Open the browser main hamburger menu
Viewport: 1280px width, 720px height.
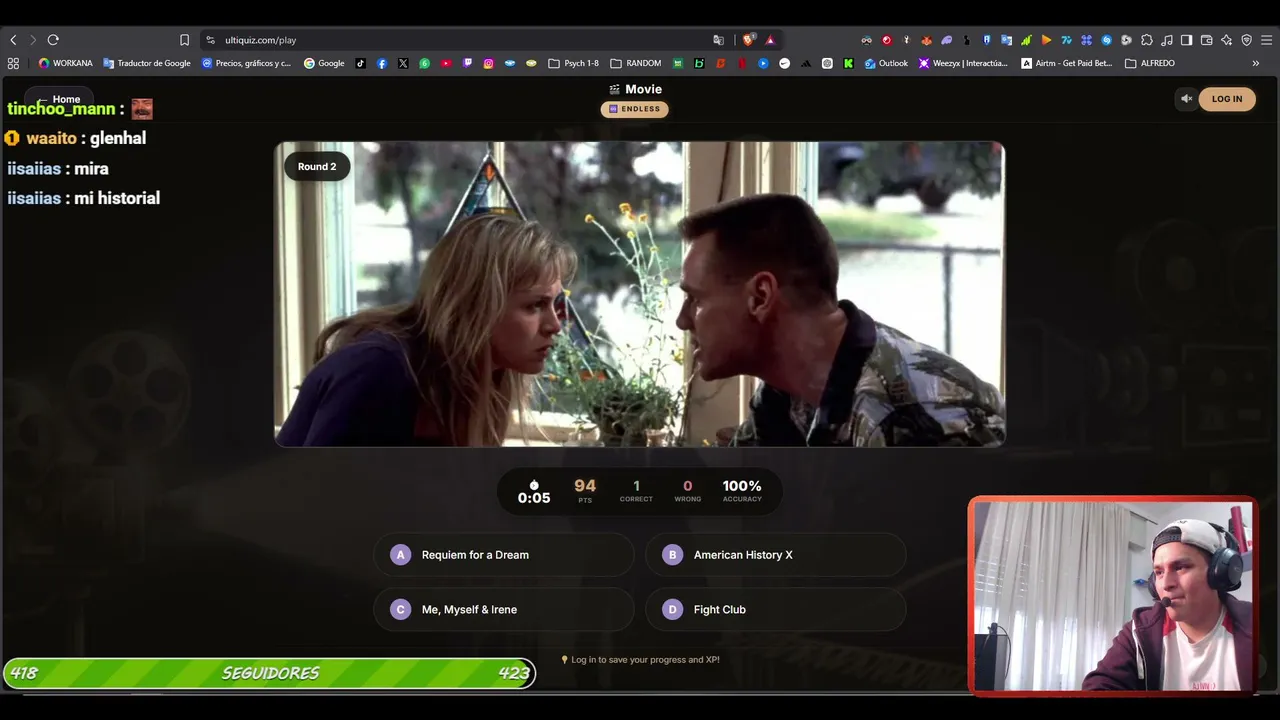(1266, 40)
